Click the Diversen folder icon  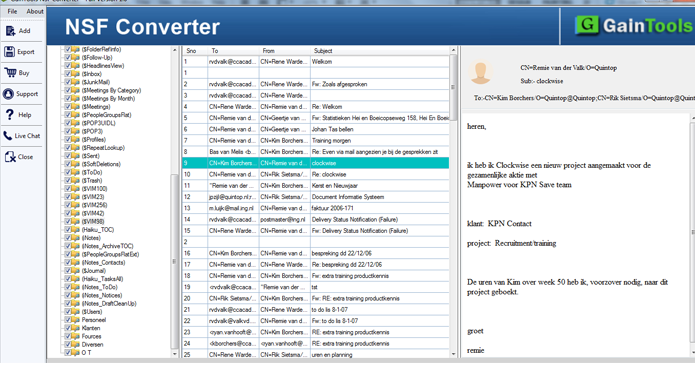(76, 345)
